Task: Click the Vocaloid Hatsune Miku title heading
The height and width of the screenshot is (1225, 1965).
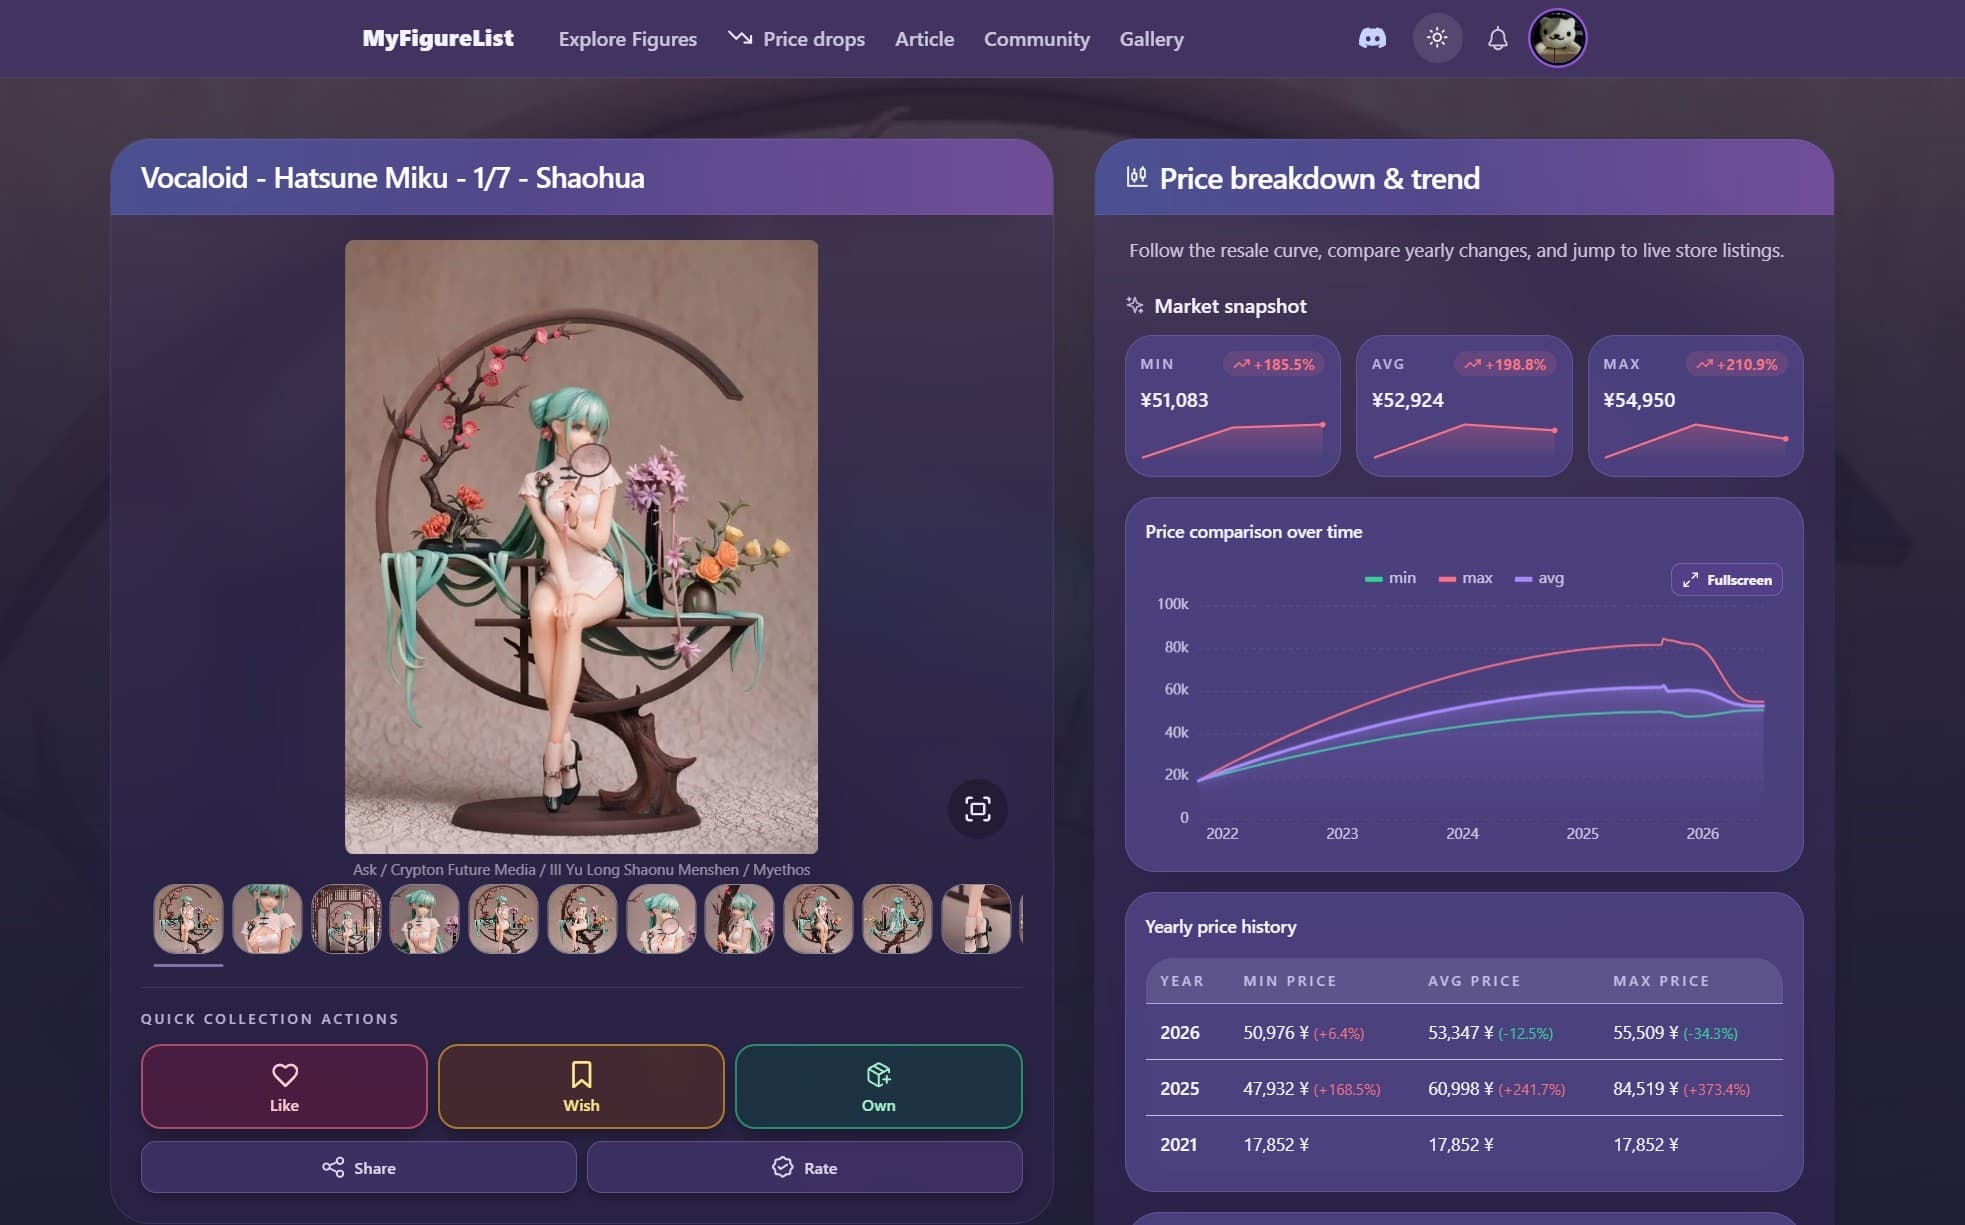Action: point(392,177)
